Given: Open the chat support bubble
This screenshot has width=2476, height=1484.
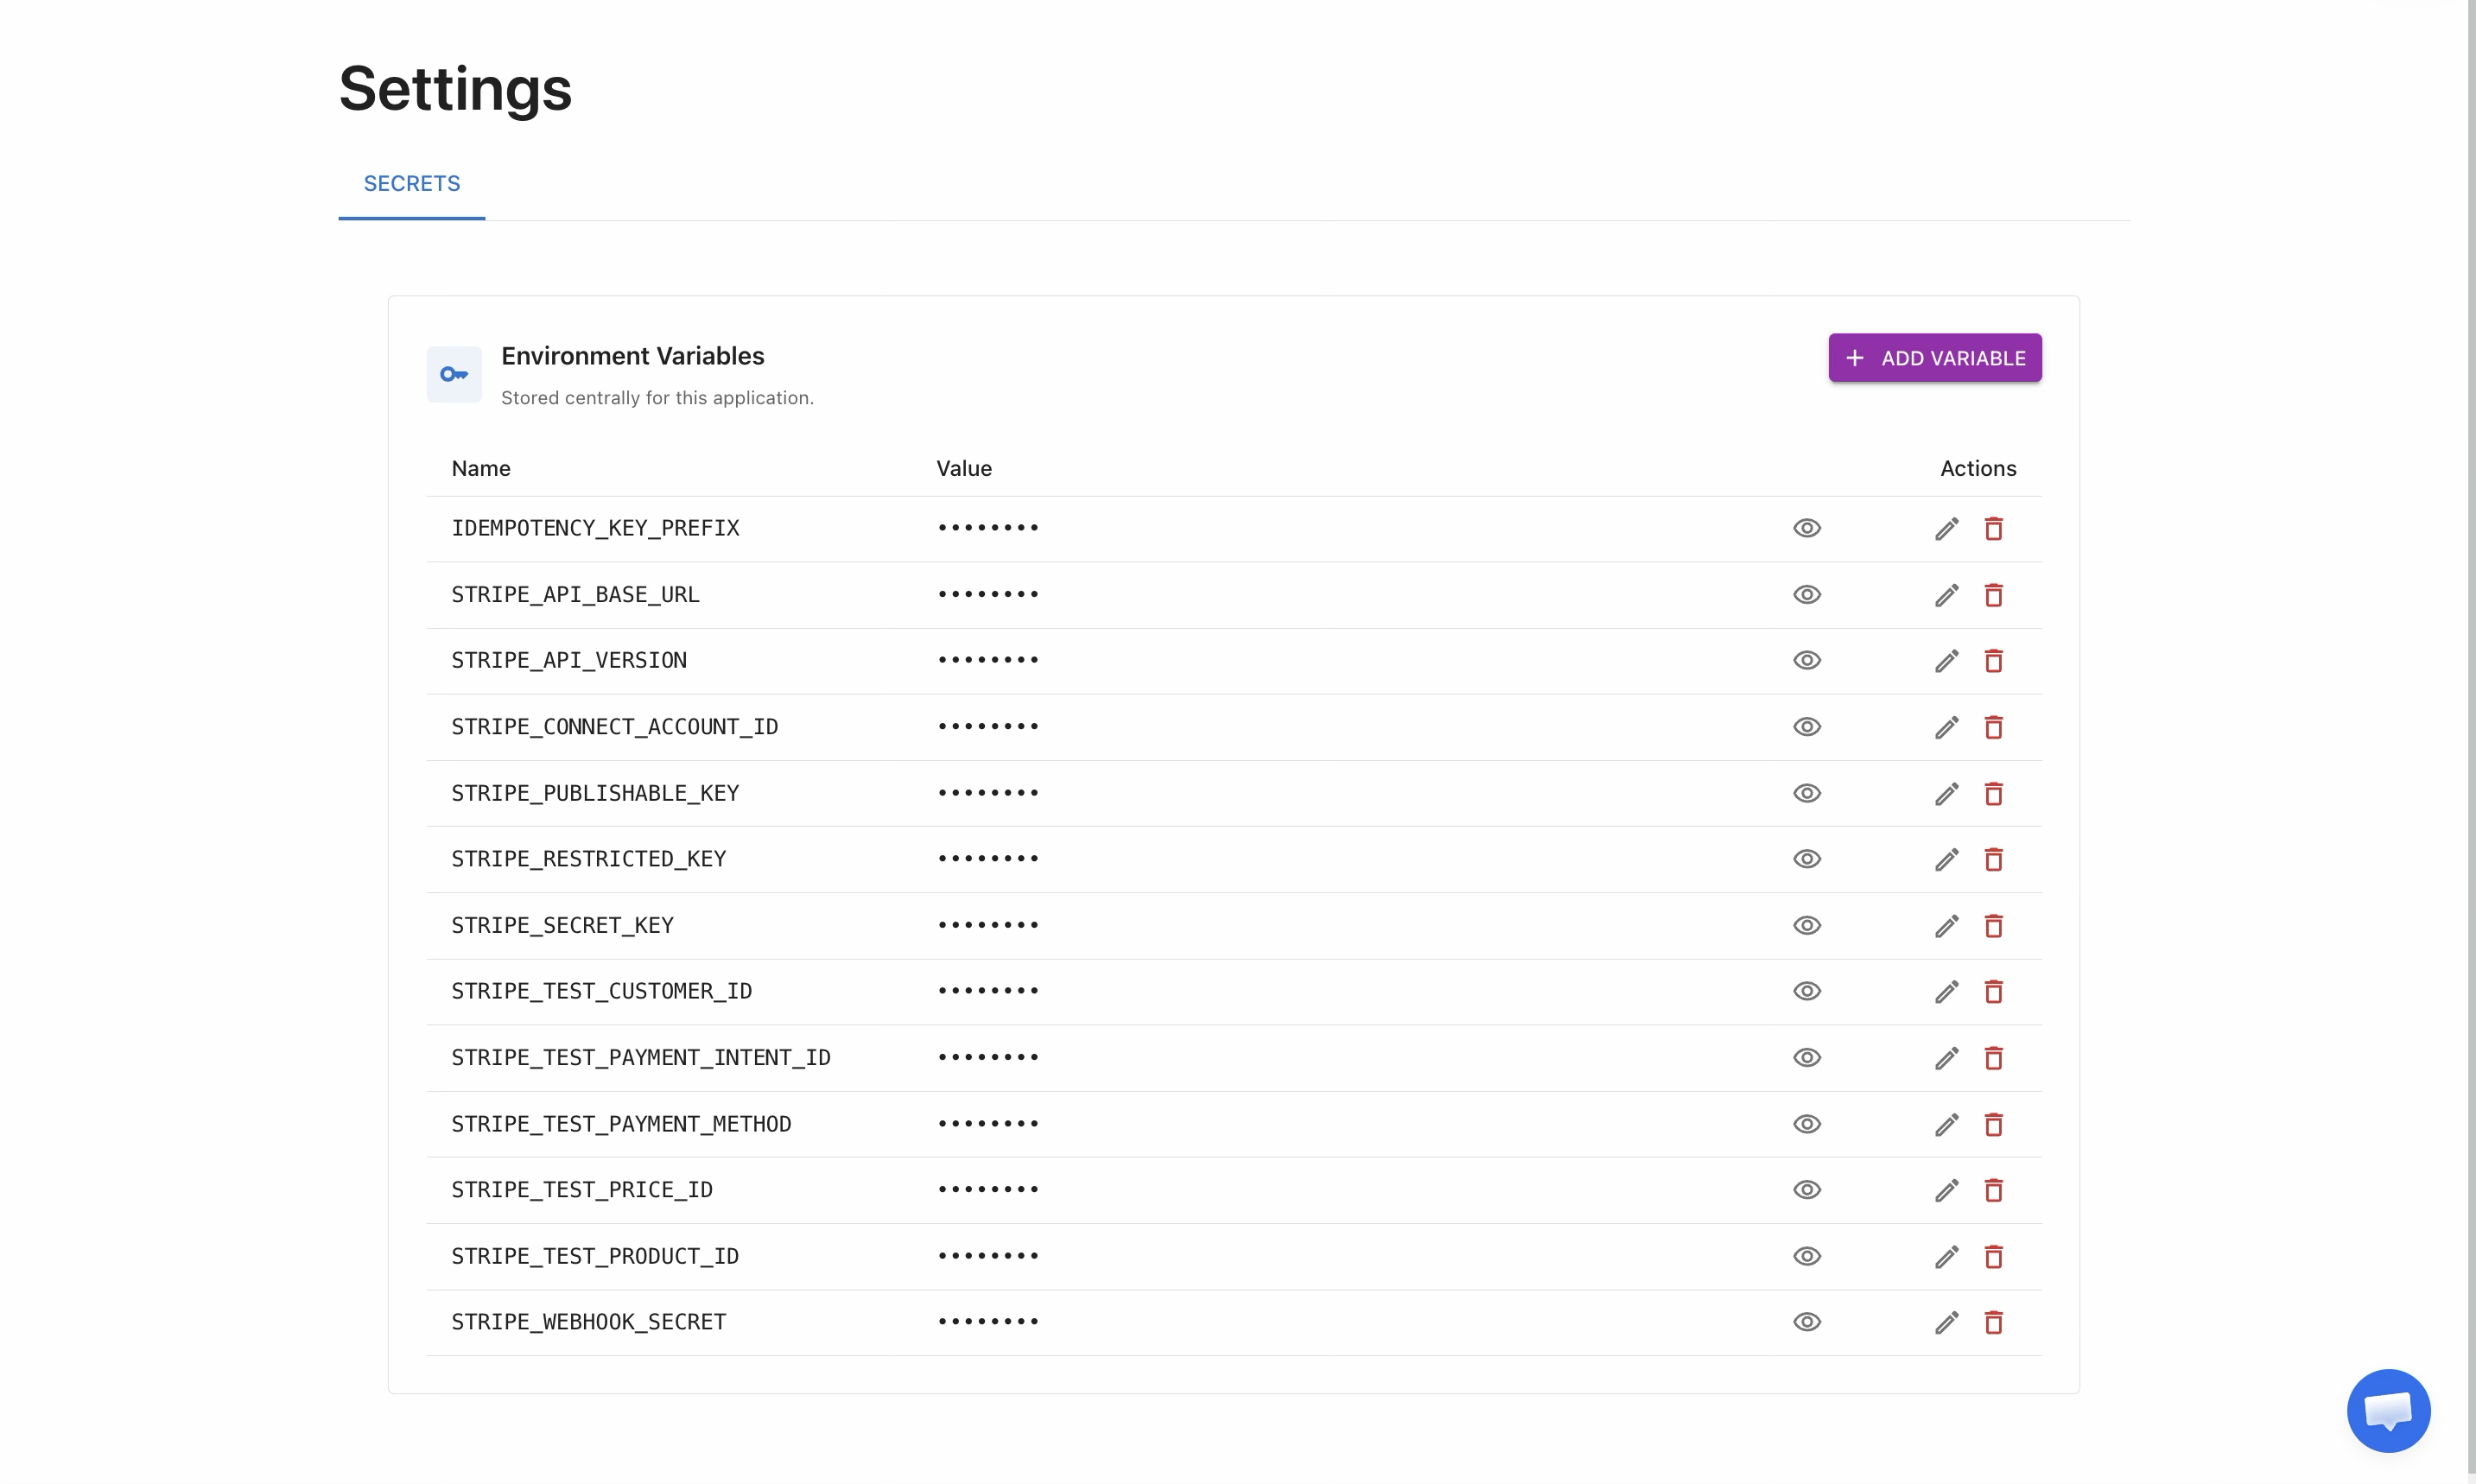Looking at the screenshot, I should [x=2388, y=1410].
